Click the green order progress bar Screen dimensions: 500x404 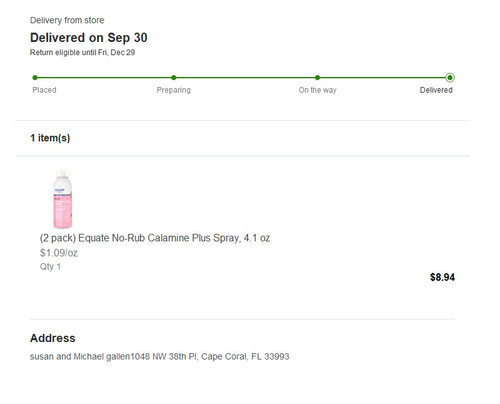(x=242, y=78)
